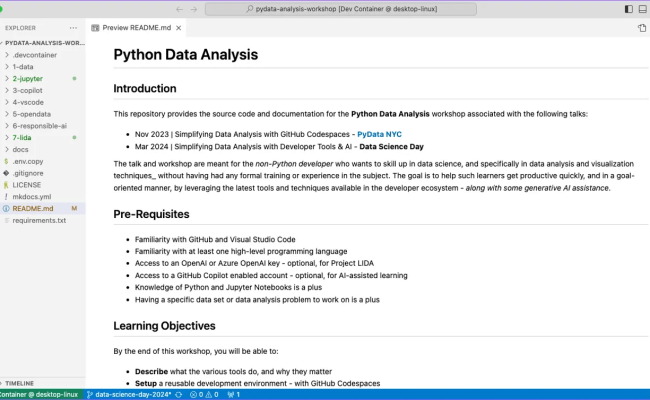Click the Pre-Requisites heading
Screen dimensions: 650x400
151,214
